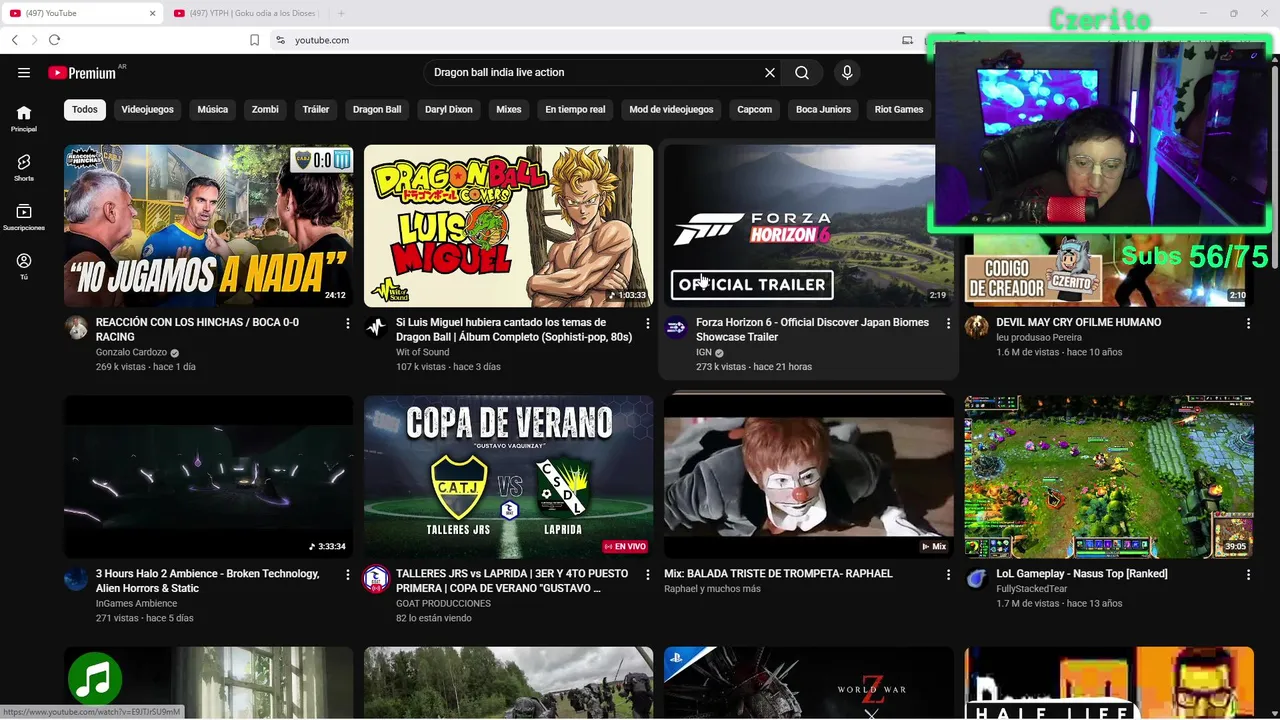Open IGN channel avatar

676,327
